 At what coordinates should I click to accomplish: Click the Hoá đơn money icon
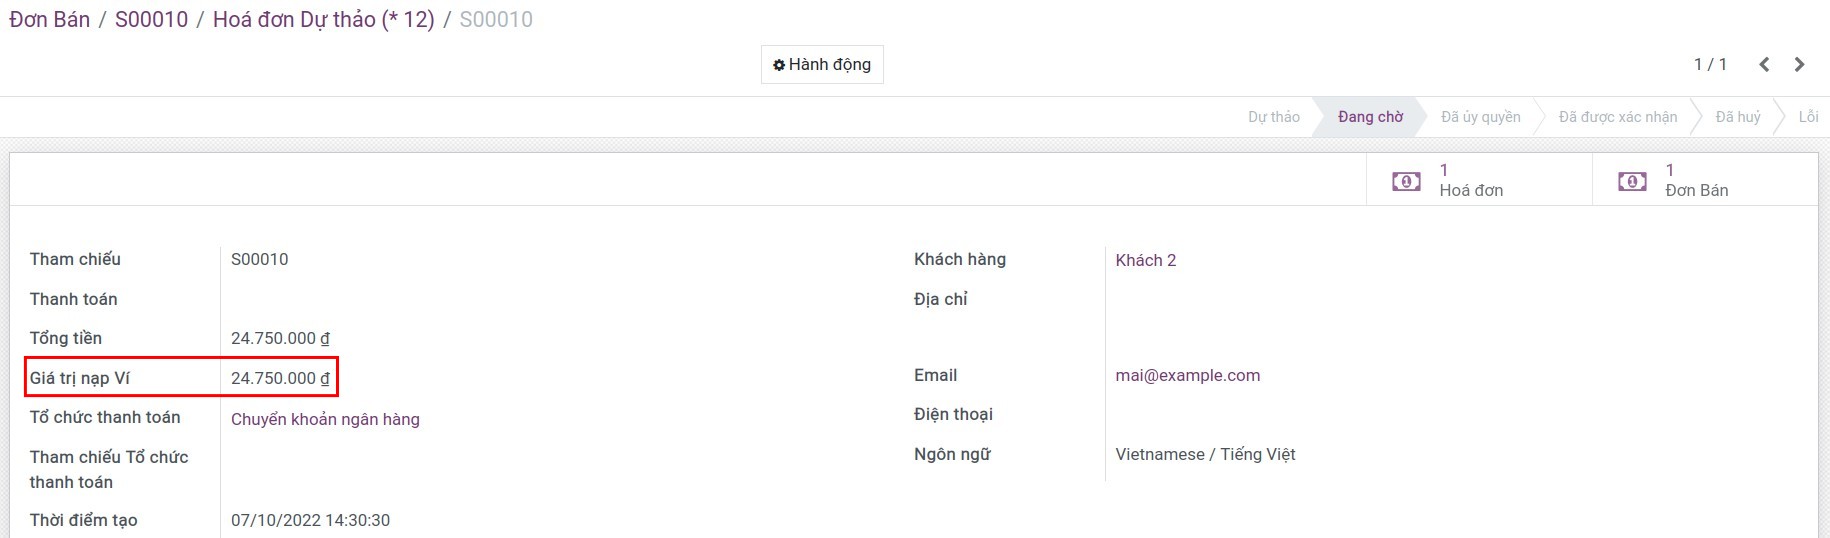[x=1406, y=181]
